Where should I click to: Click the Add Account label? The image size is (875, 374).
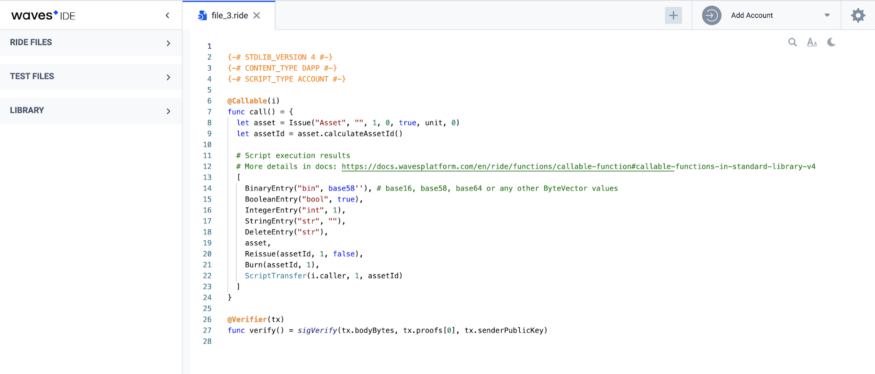(752, 16)
